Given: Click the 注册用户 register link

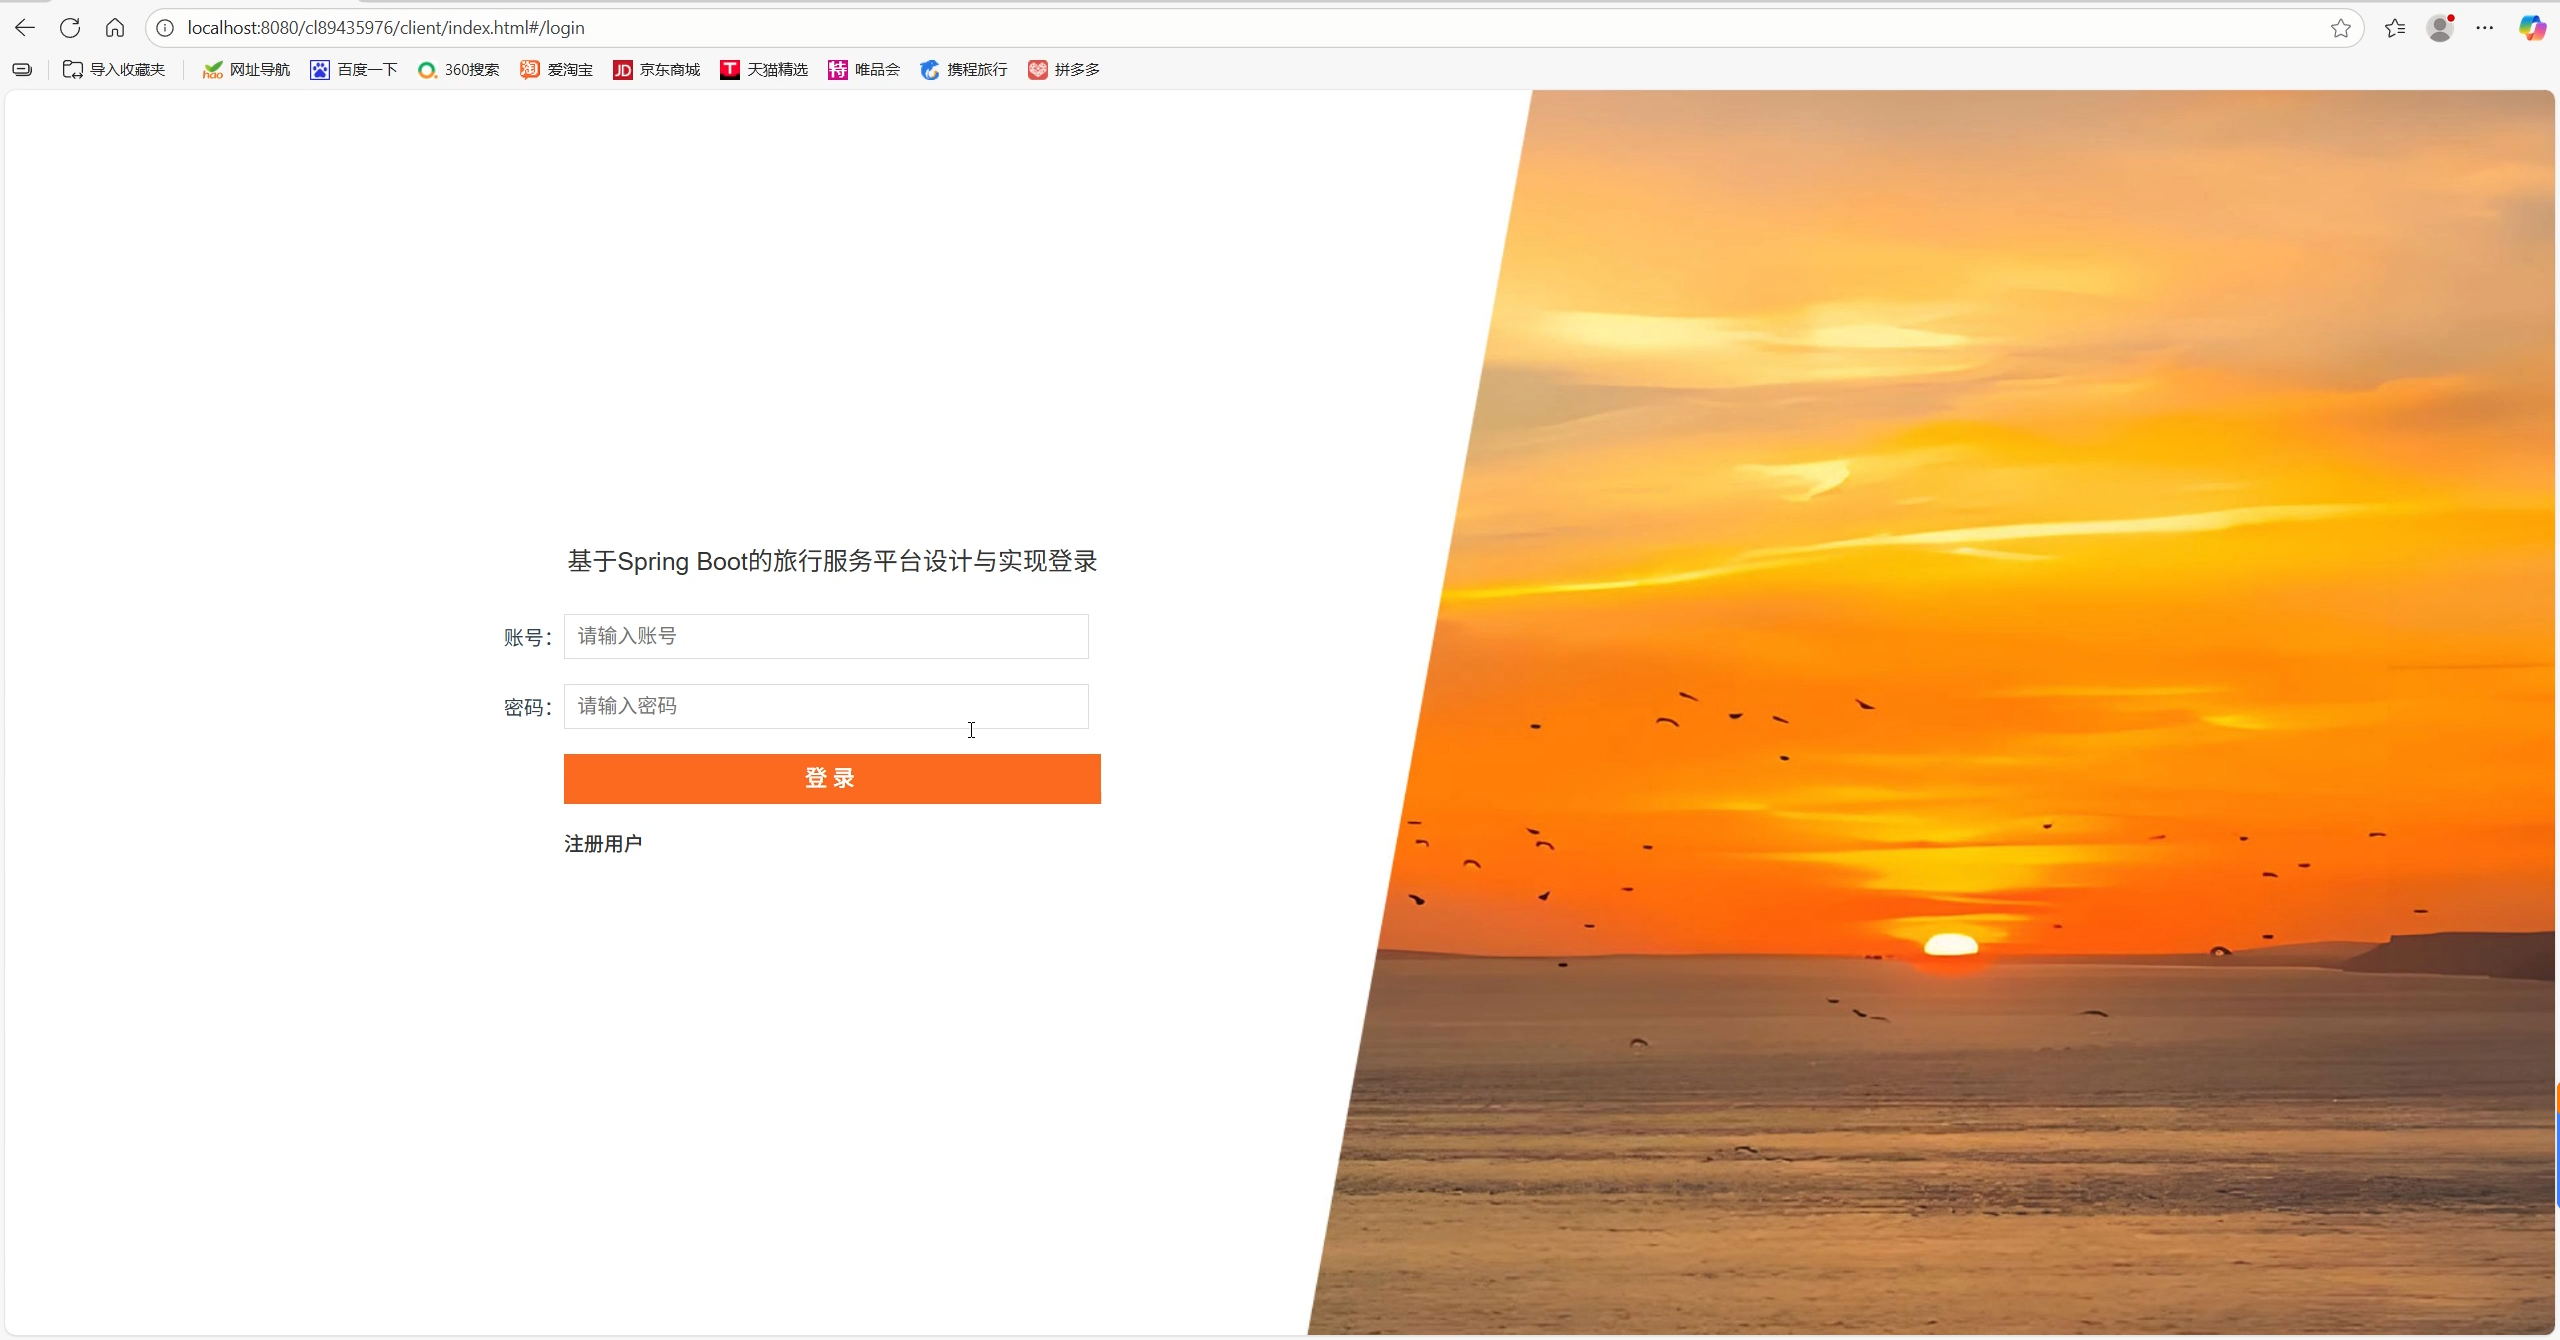Looking at the screenshot, I should coord(603,844).
